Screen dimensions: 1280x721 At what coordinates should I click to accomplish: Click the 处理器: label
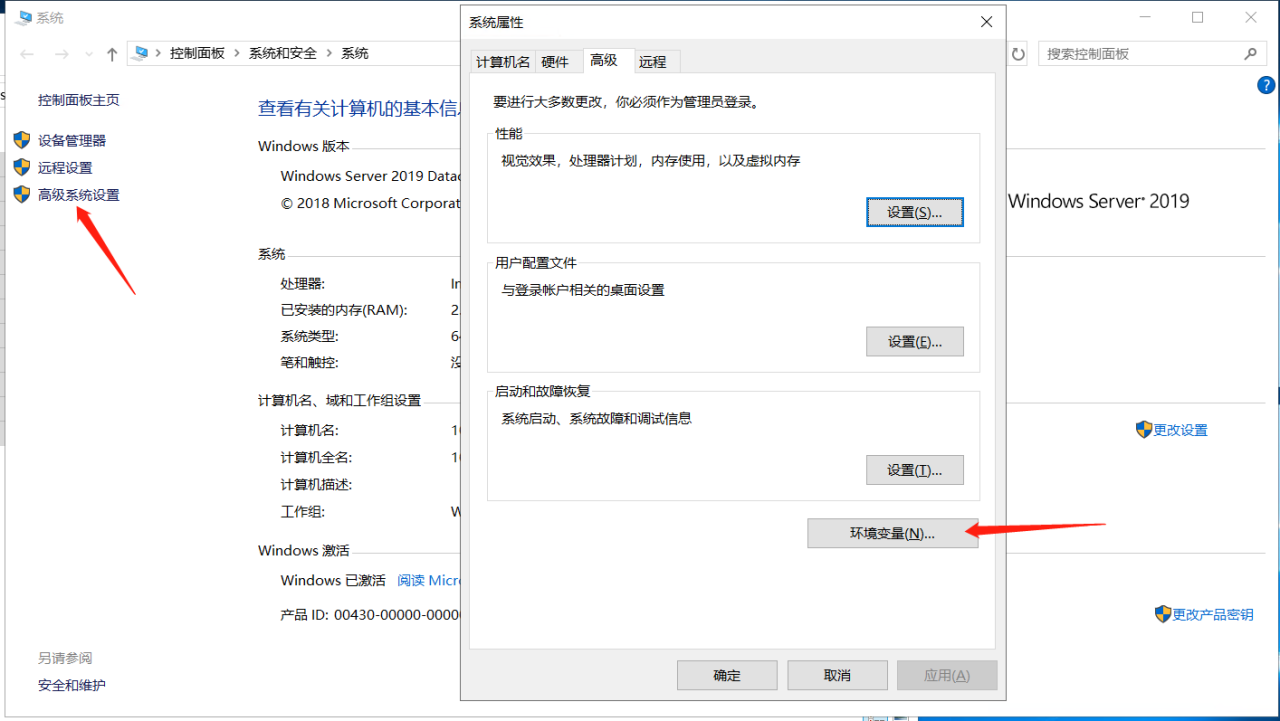[x=303, y=284]
